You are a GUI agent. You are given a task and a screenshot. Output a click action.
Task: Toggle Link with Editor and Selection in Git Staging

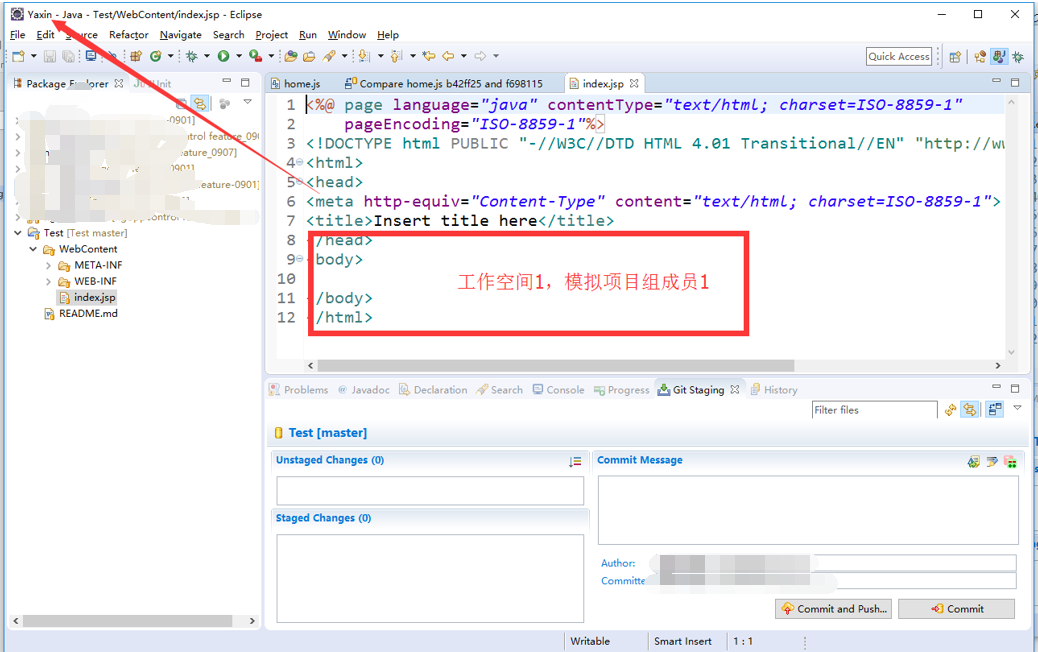pos(970,410)
